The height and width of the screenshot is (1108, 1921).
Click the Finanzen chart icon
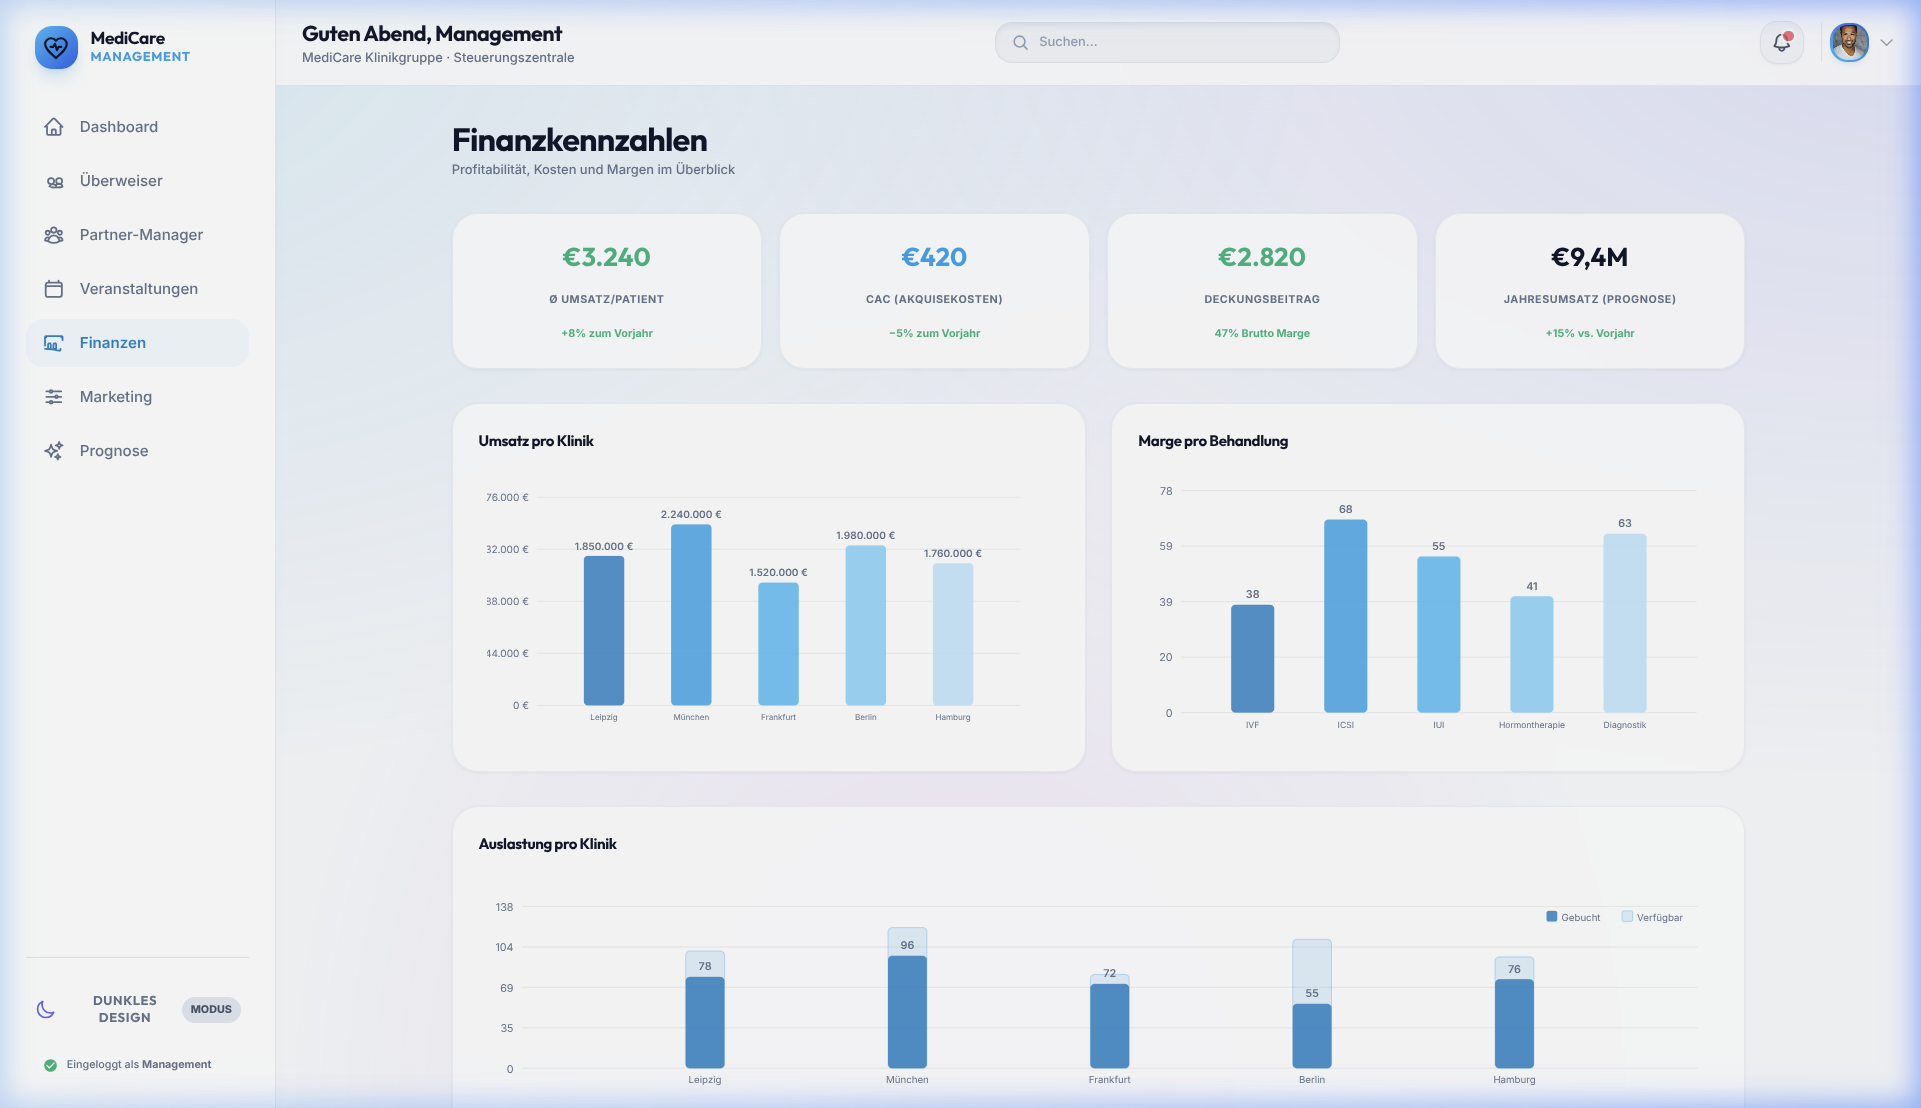(54, 343)
